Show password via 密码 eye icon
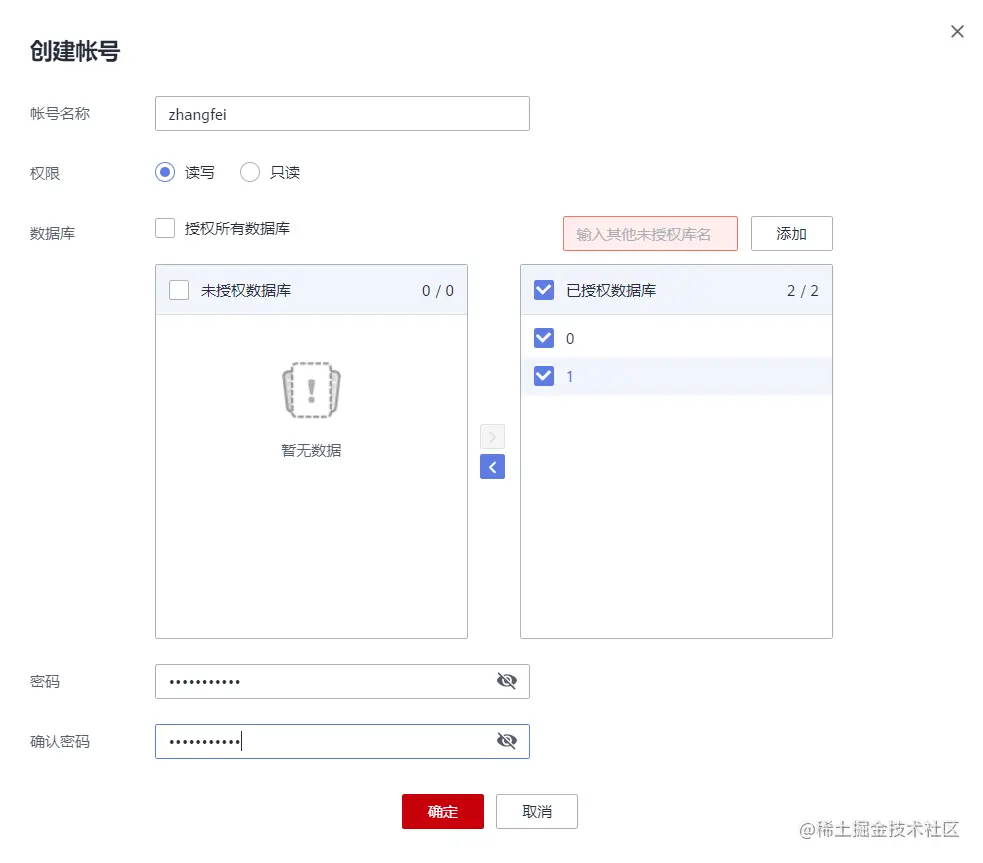 [507, 681]
